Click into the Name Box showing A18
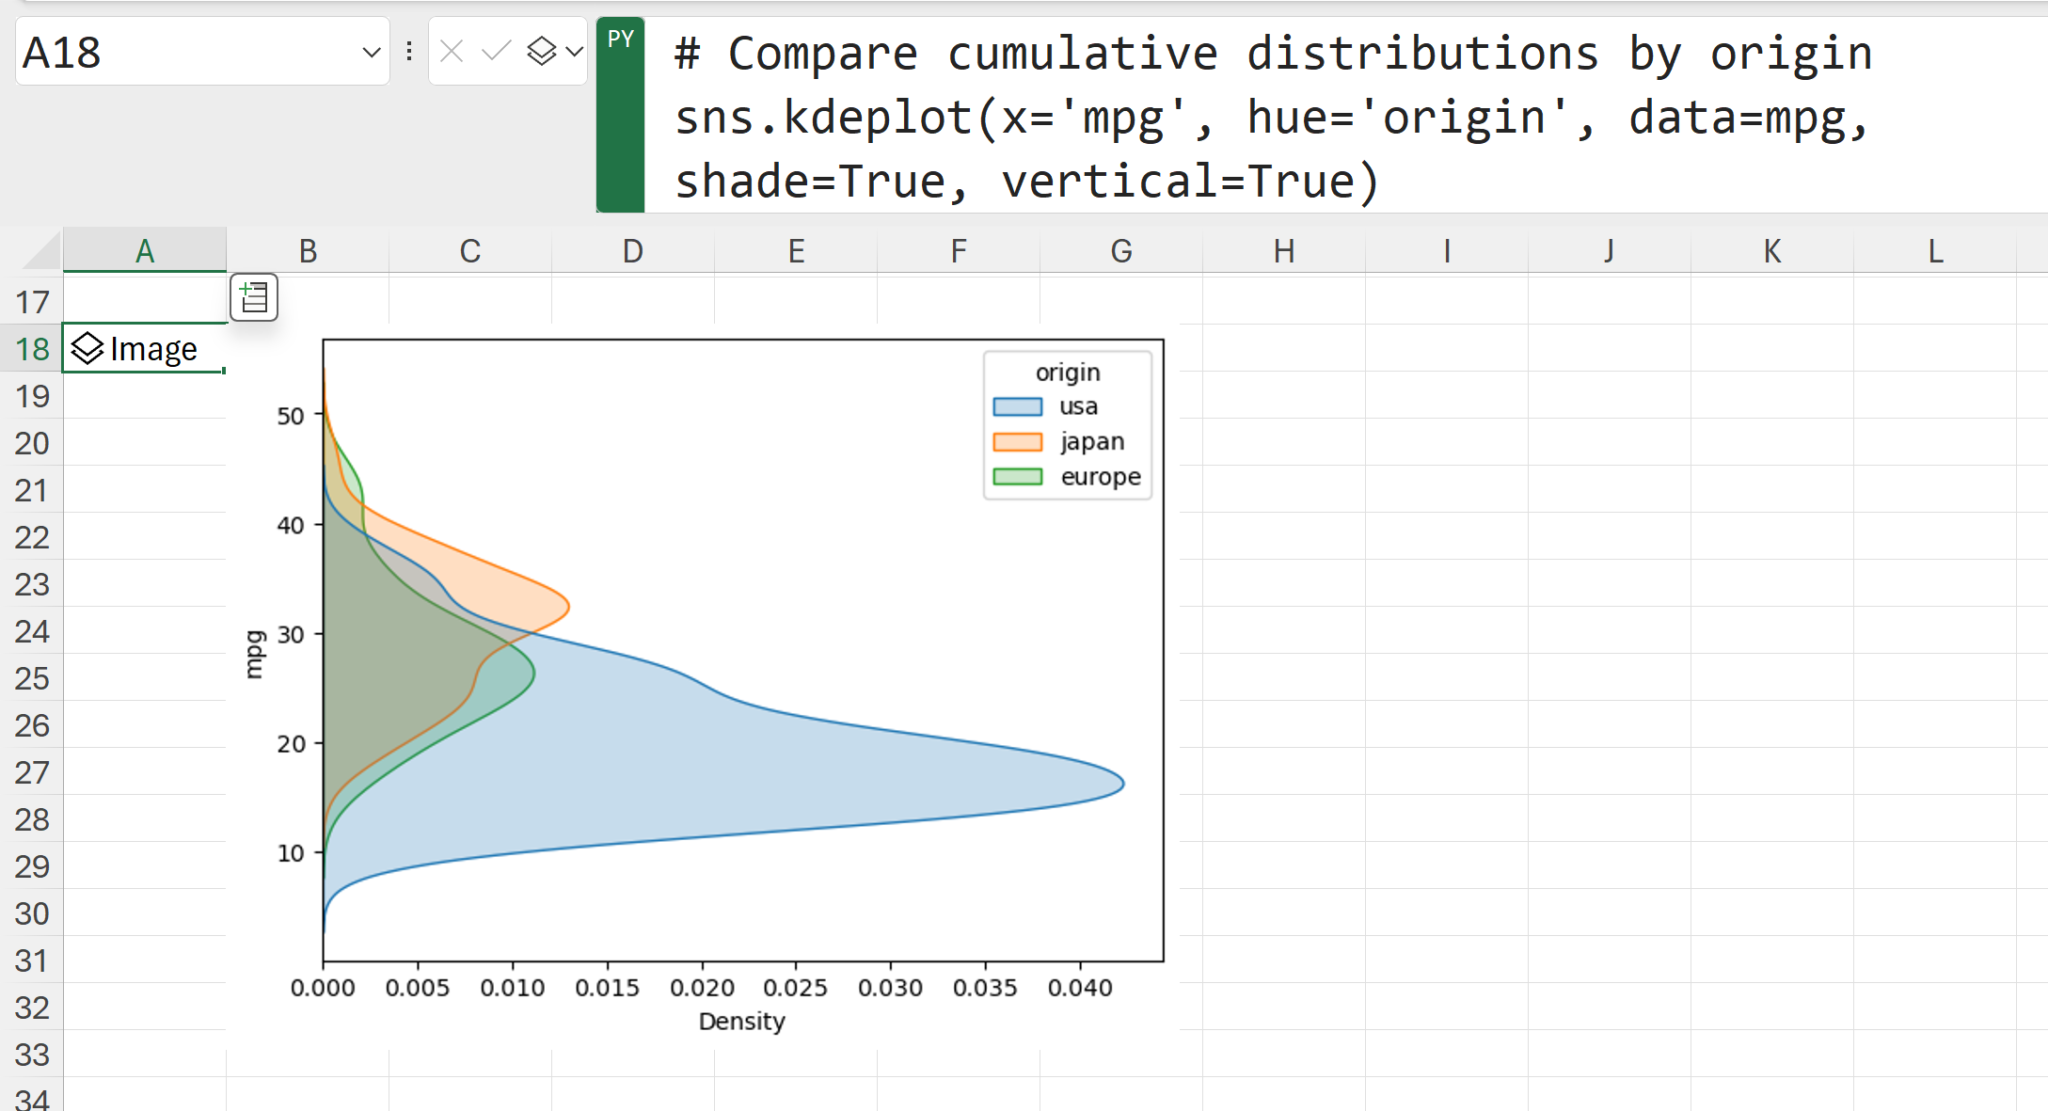Screen dimensions: 2048x1111 pos(180,52)
